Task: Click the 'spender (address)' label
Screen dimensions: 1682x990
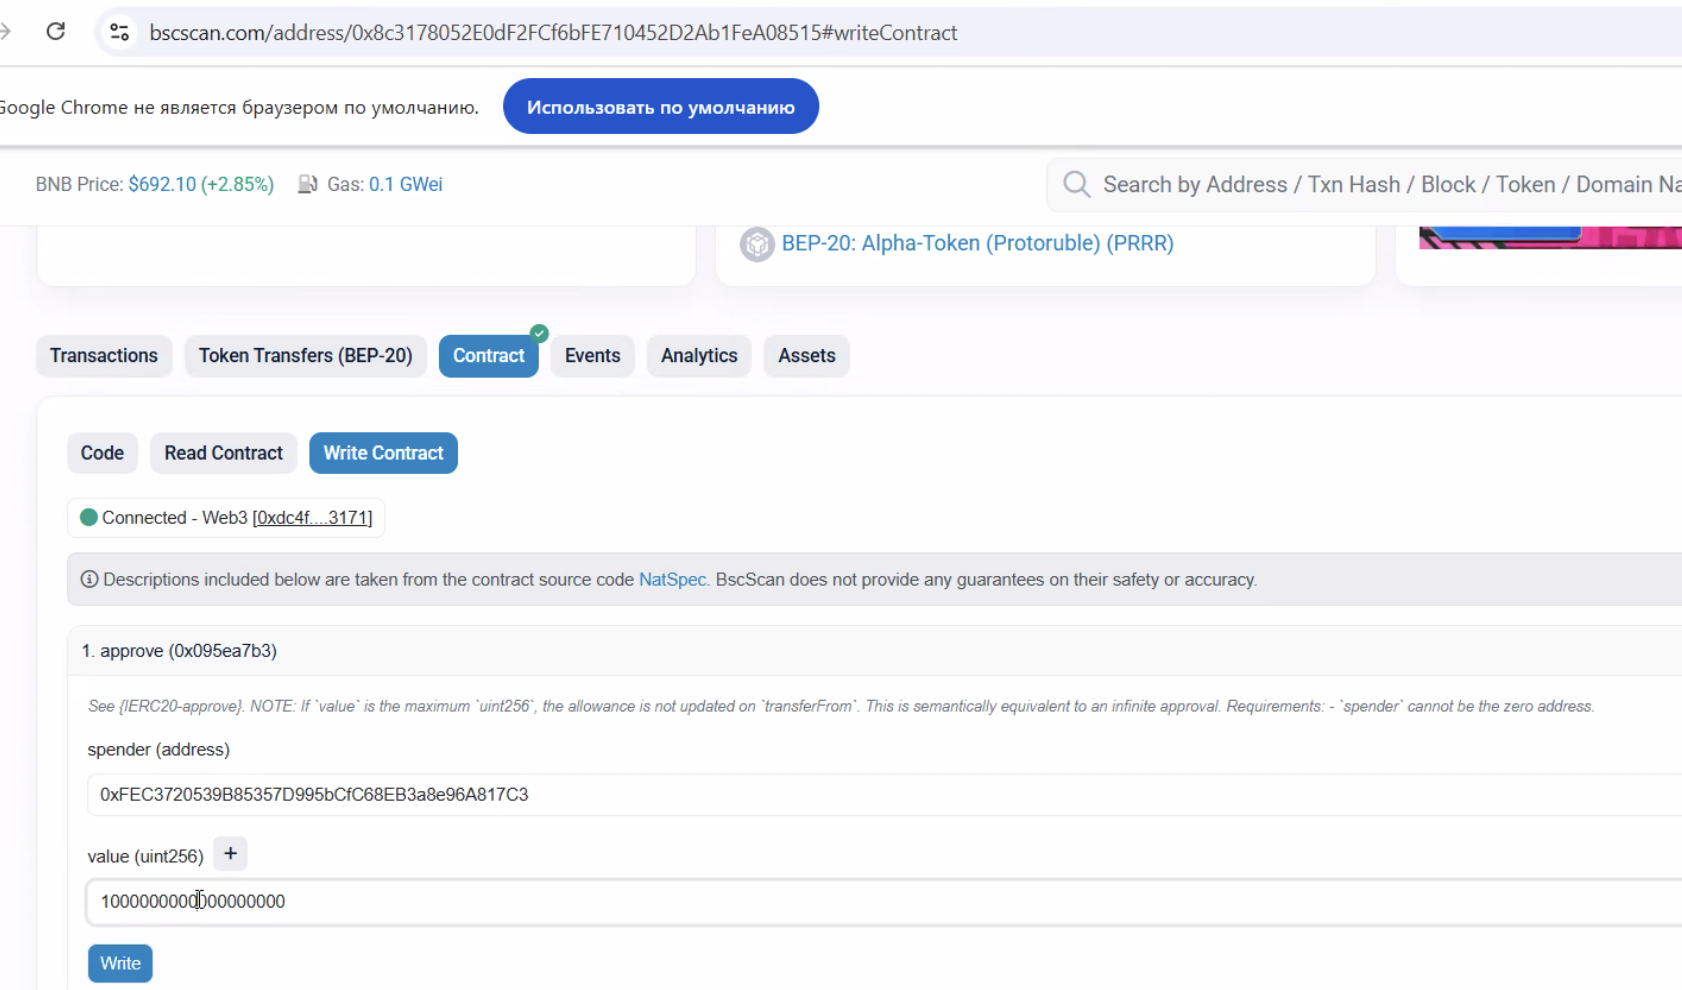Action: (x=158, y=750)
